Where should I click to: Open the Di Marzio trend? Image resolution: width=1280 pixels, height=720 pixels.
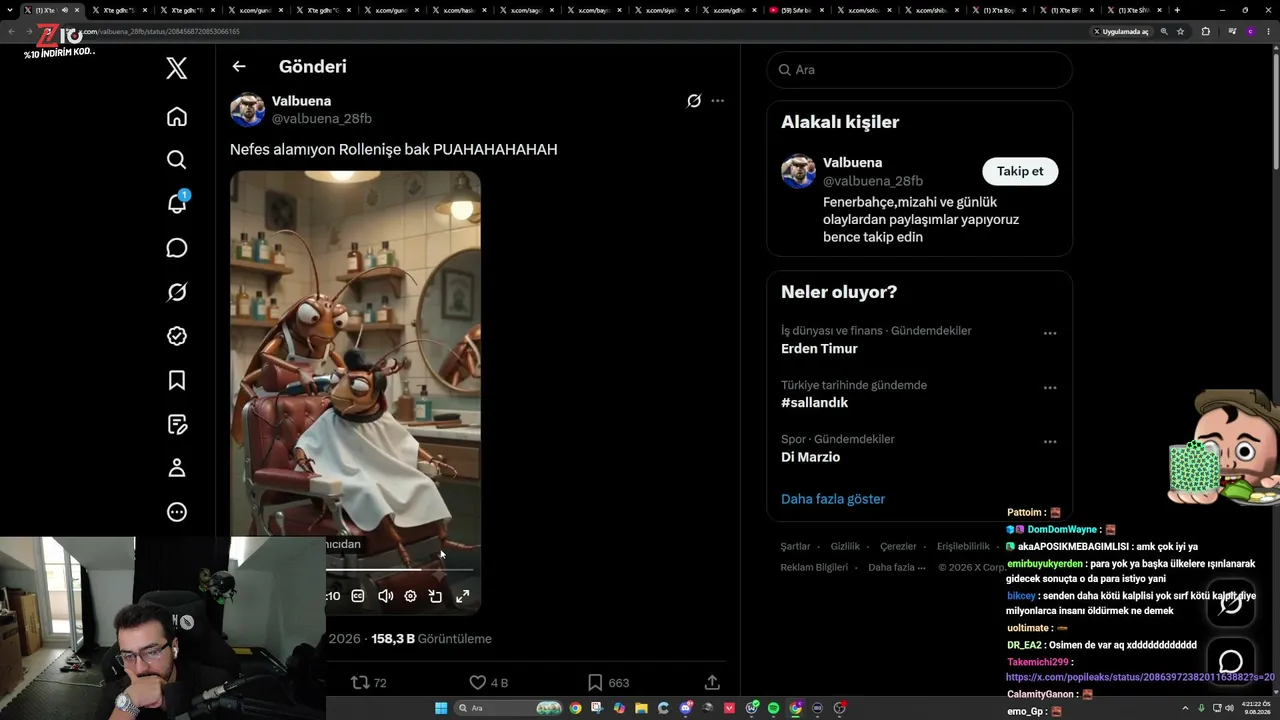(810, 457)
